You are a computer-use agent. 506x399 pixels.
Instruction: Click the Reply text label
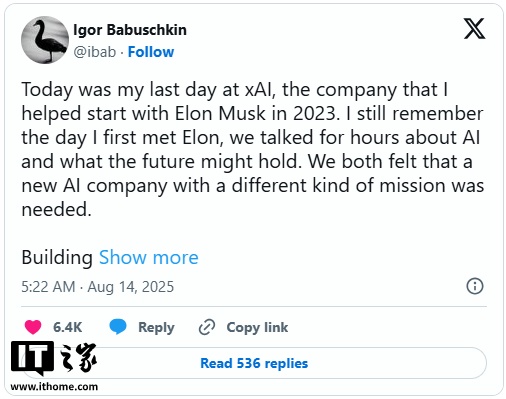point(156,327)
